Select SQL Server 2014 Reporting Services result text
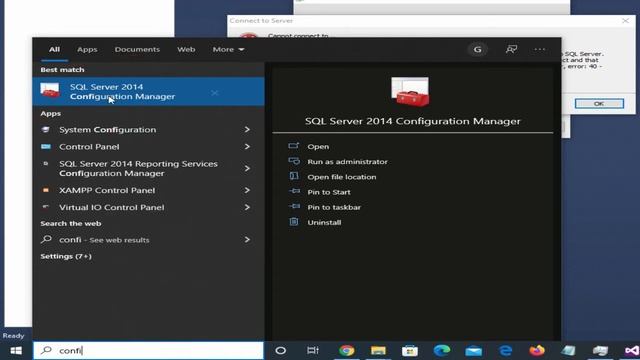Viewport: 640px width, 360px height. (138, 168)
